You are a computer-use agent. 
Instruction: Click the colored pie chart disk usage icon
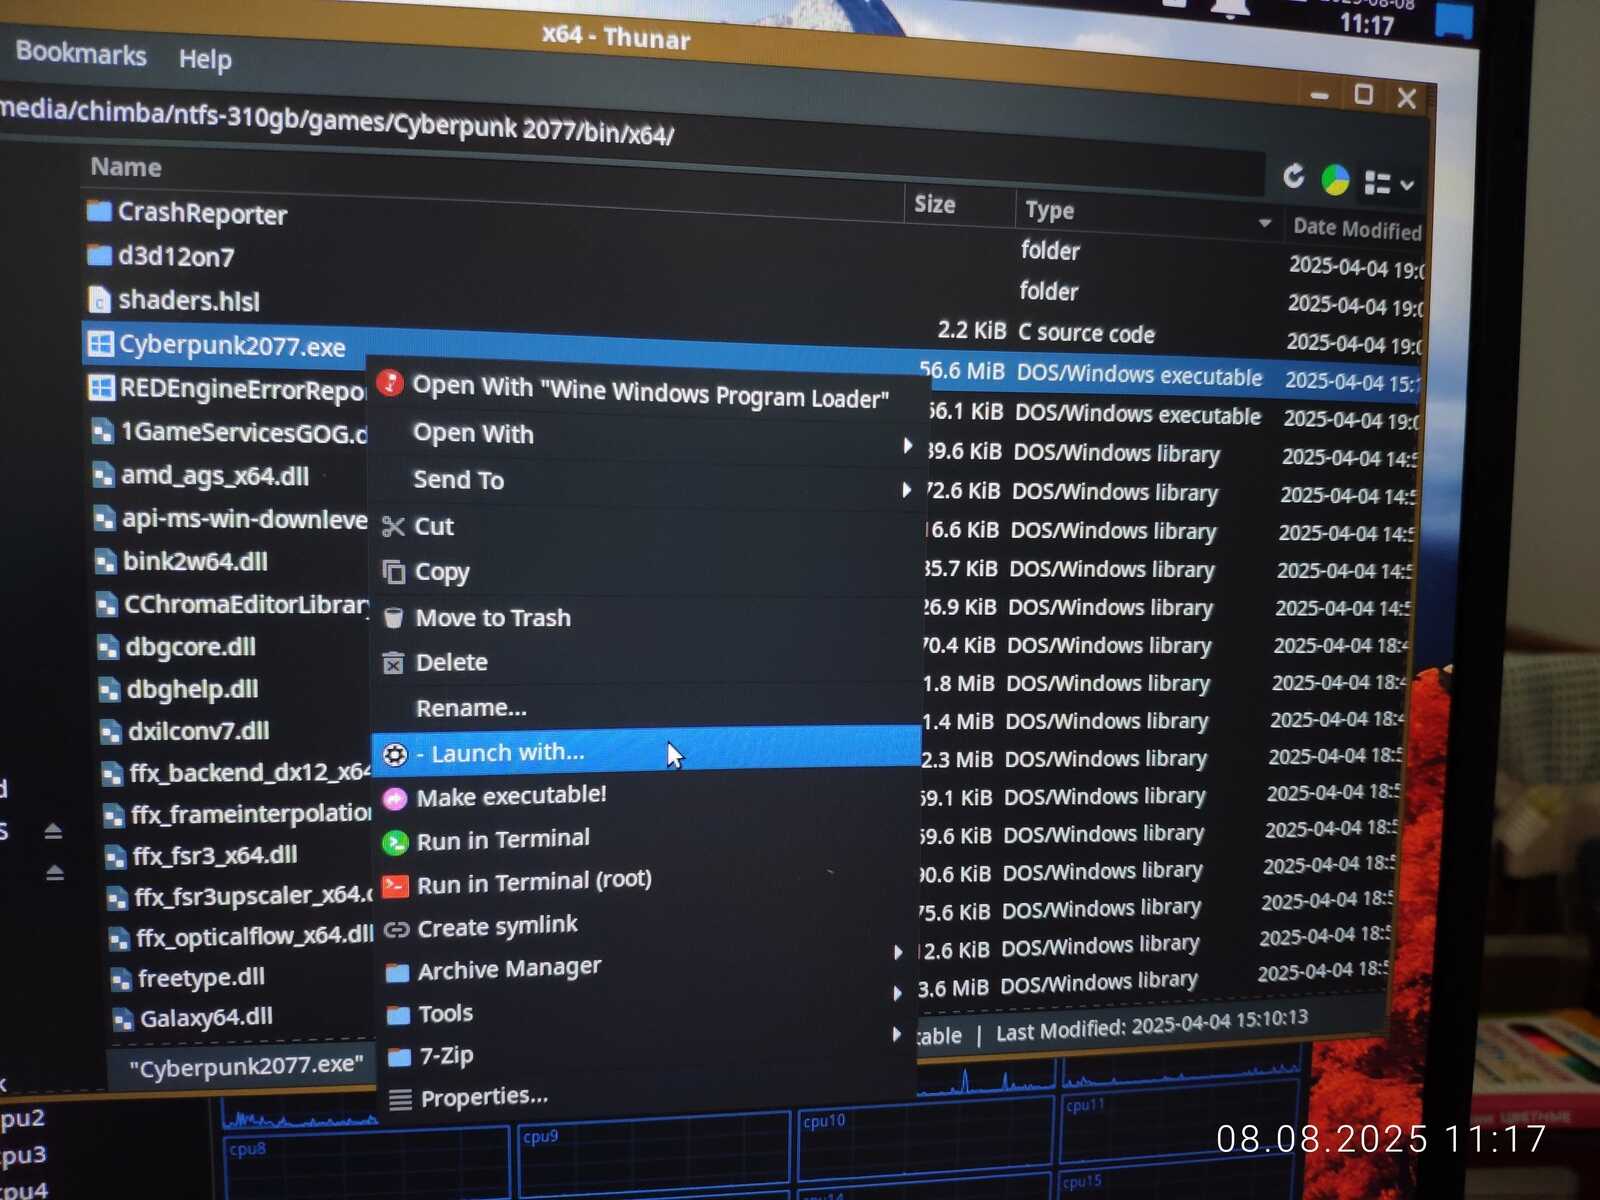coord(1335,180)
